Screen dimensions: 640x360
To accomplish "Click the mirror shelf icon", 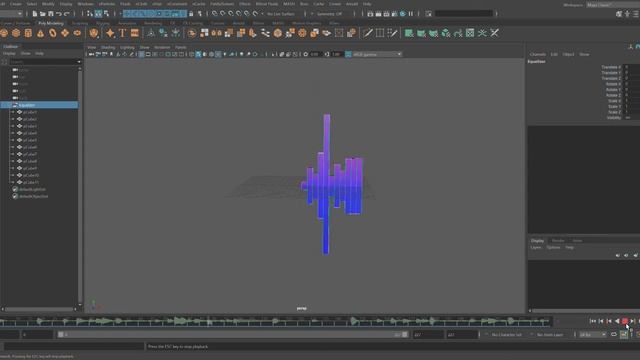I will pos(216,33).
